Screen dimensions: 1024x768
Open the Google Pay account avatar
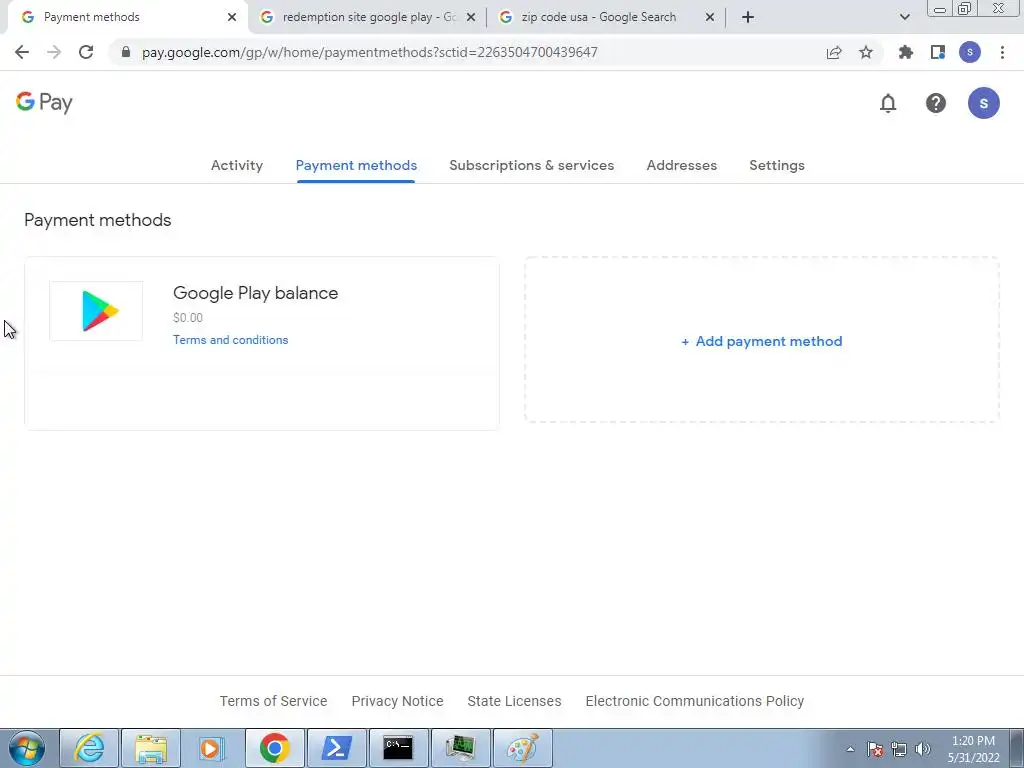click(x=983, y=103)
